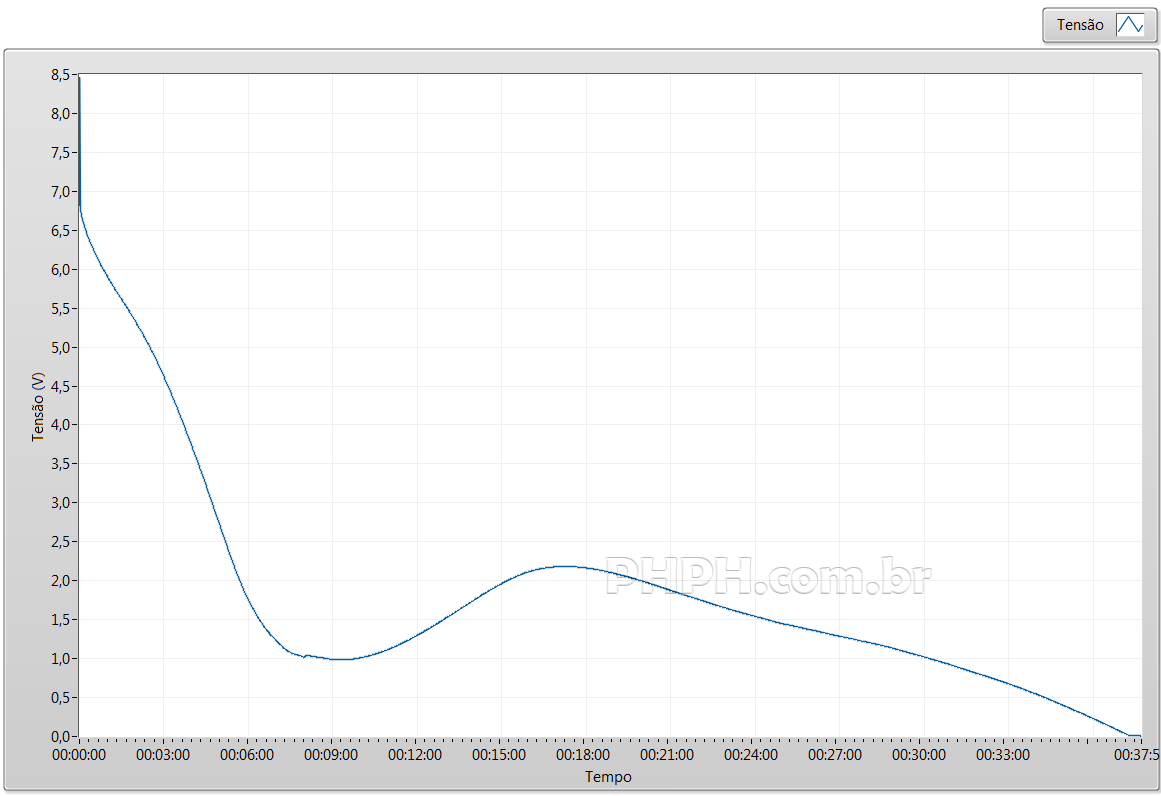Screen dimensions: 1161x796
Task: Click the 00:00:00 start time label
Action: (x=79, y=755)
